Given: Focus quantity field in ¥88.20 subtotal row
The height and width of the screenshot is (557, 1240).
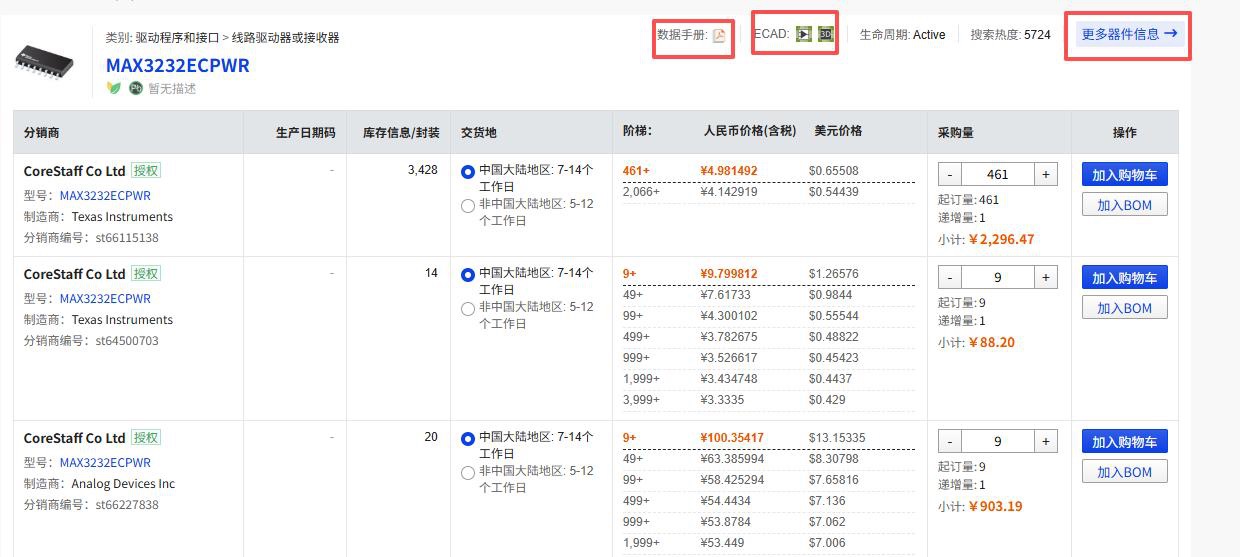Looking at the screenshot, I should 998,277.
